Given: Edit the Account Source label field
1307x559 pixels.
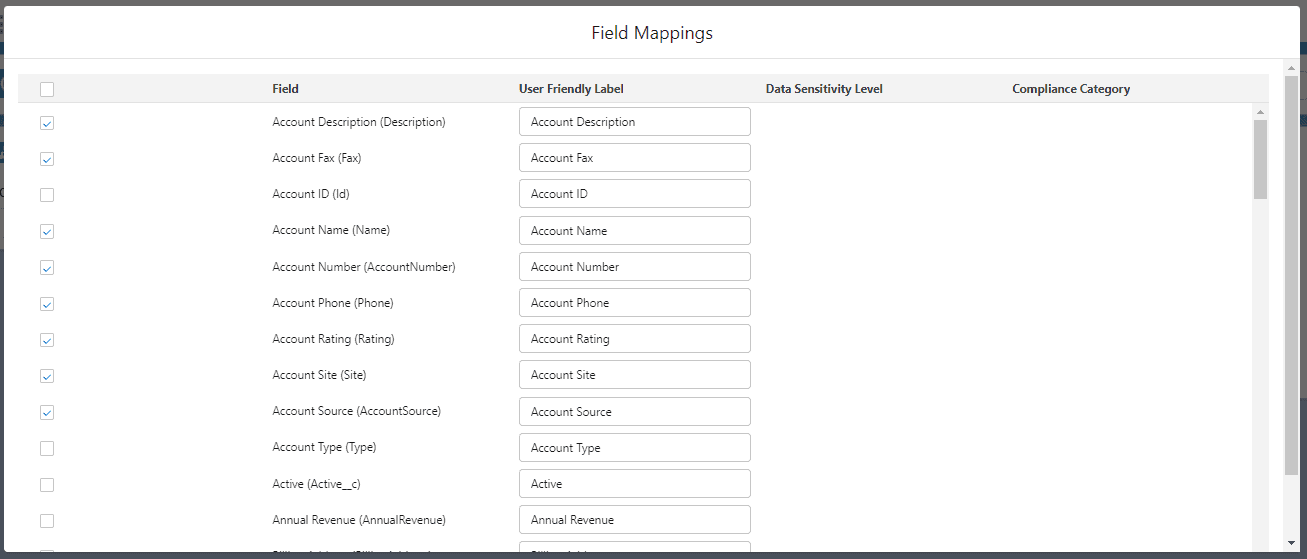Looking at the screenshot, I should [634, 412].
